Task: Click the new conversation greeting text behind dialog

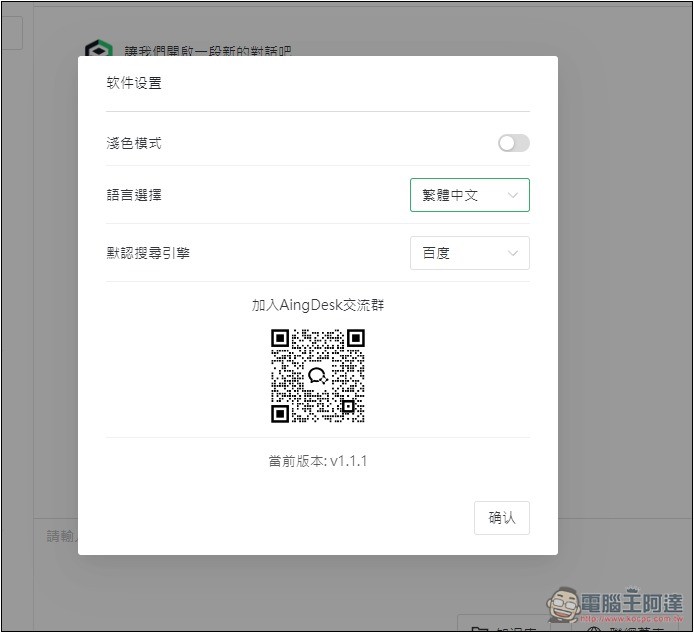Action: (208, 50)
